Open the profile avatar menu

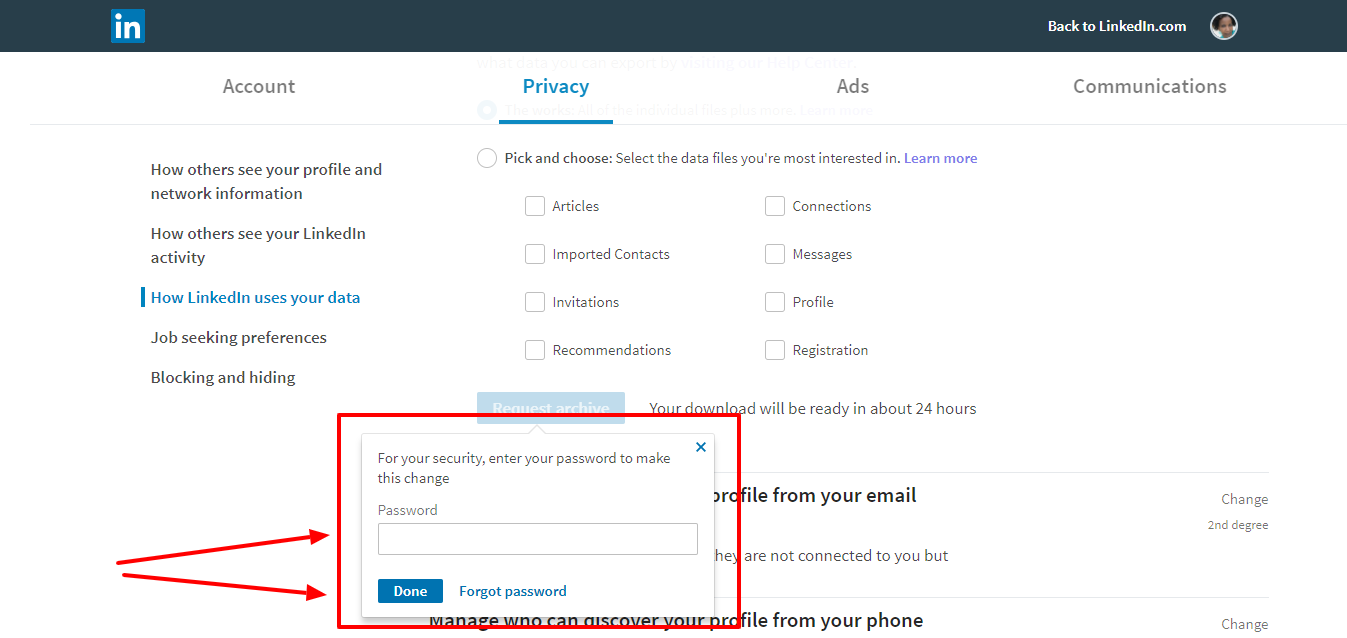(x=1224, y=26)
